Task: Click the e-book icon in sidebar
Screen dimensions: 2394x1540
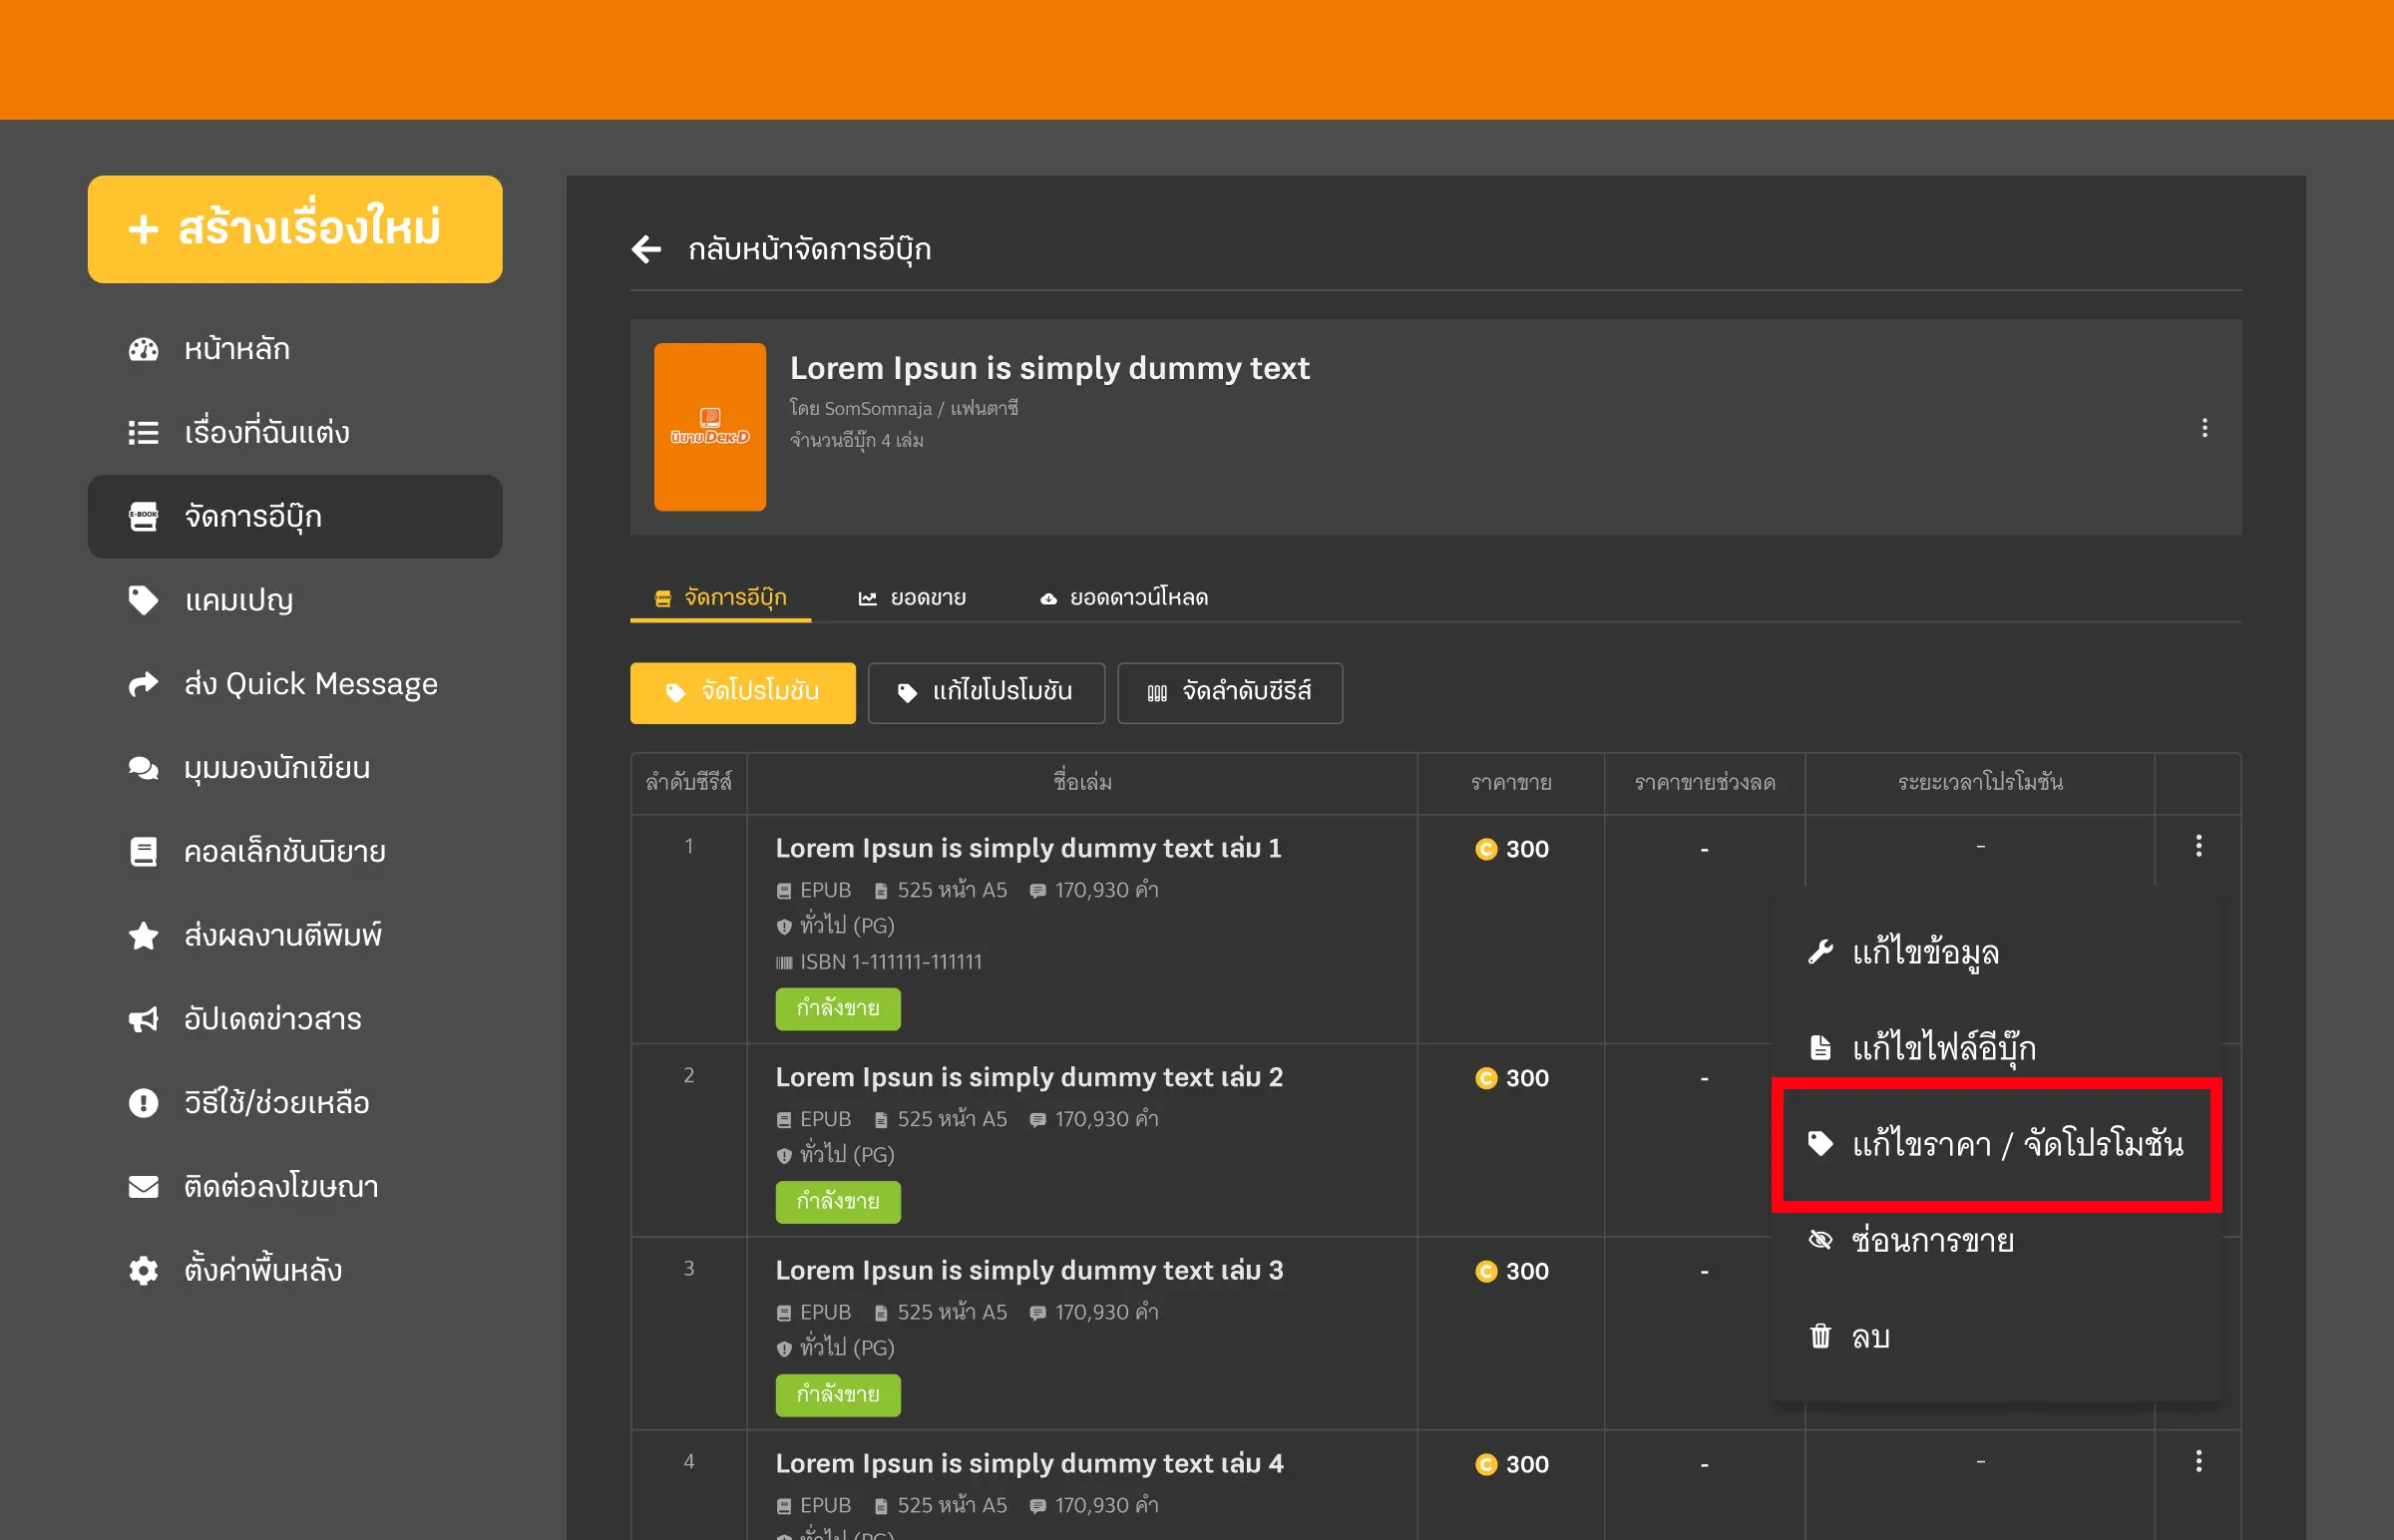Action: click(144, 517)
